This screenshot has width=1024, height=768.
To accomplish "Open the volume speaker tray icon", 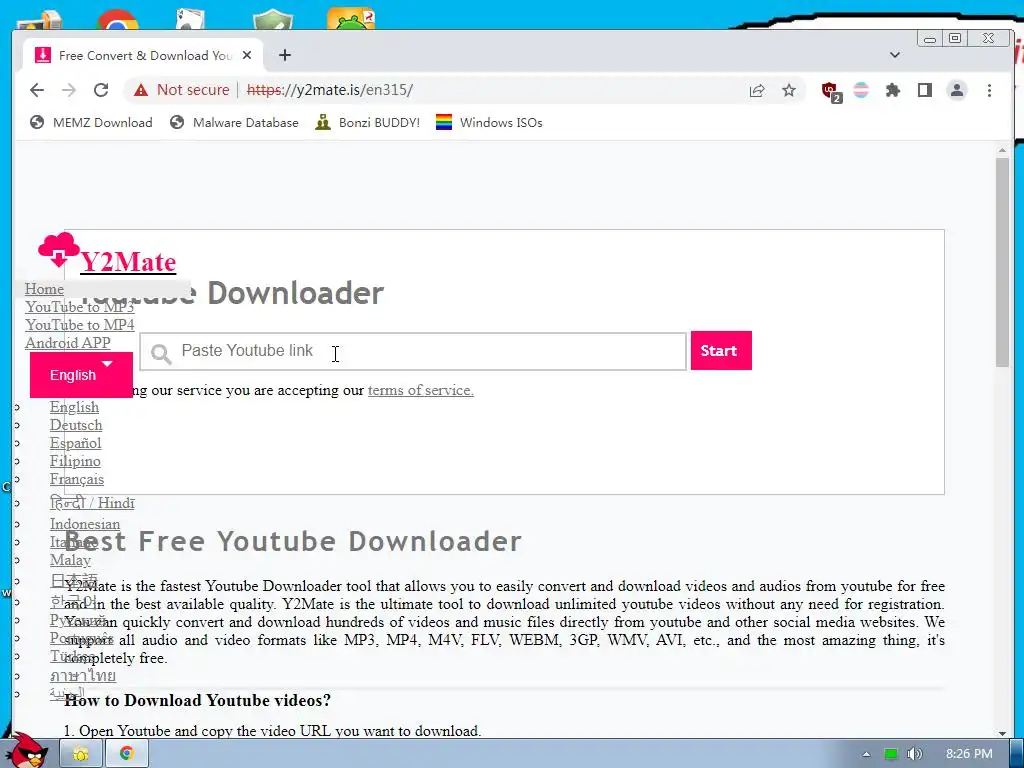I will pos(914,754).
